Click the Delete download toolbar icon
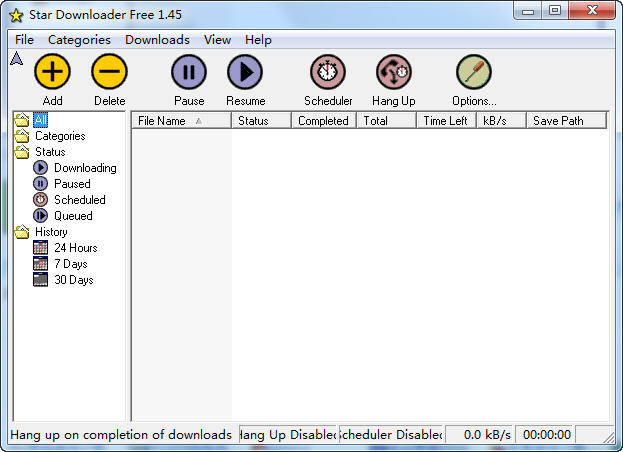 coord(109,72)
